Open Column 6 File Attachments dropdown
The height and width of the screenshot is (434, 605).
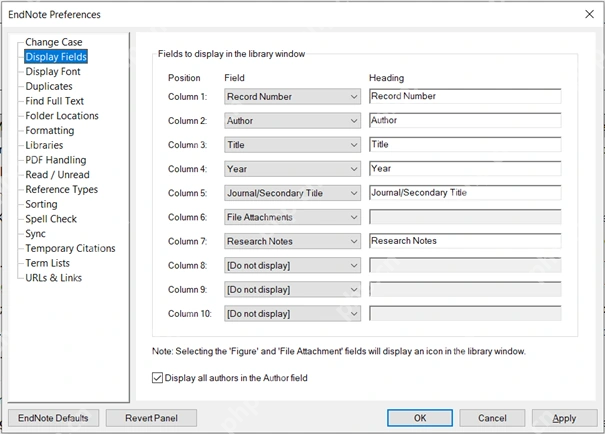292,217
